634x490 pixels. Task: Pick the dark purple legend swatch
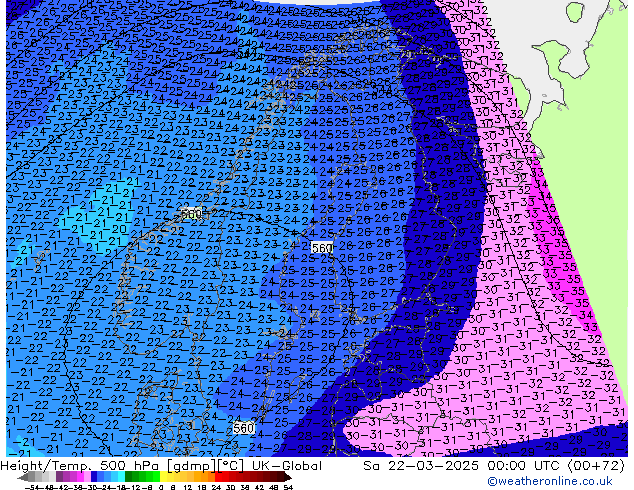[59, 477]
